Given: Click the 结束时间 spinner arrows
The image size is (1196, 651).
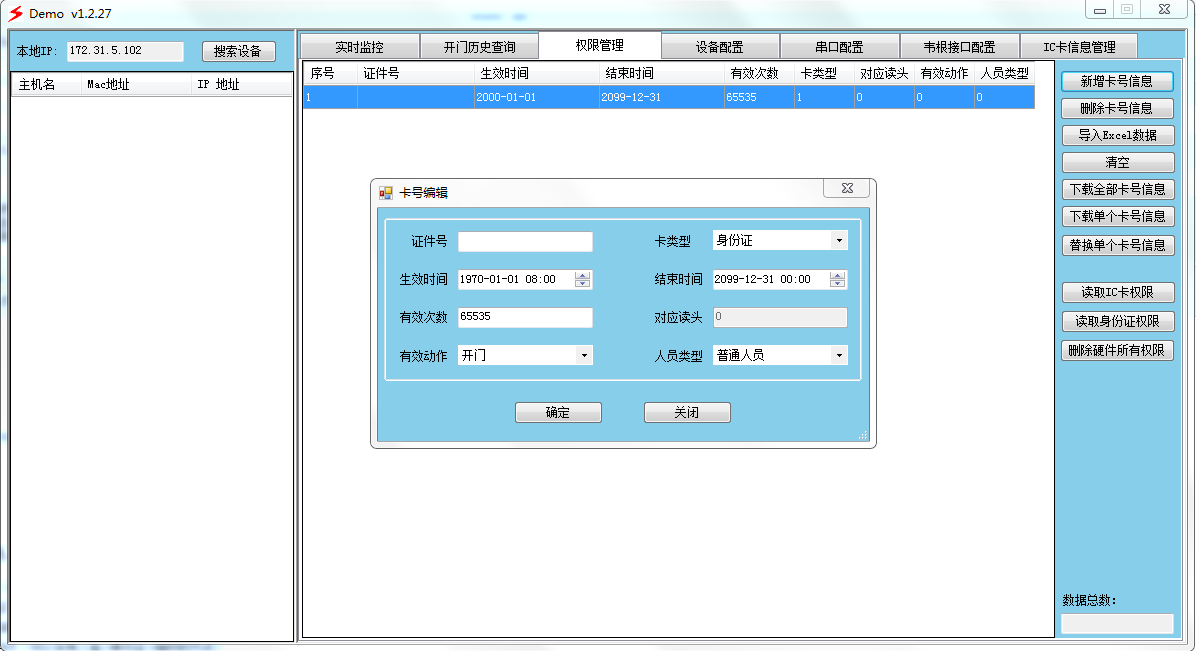Looking at the screenshot, I should click(x=838, y=280).
